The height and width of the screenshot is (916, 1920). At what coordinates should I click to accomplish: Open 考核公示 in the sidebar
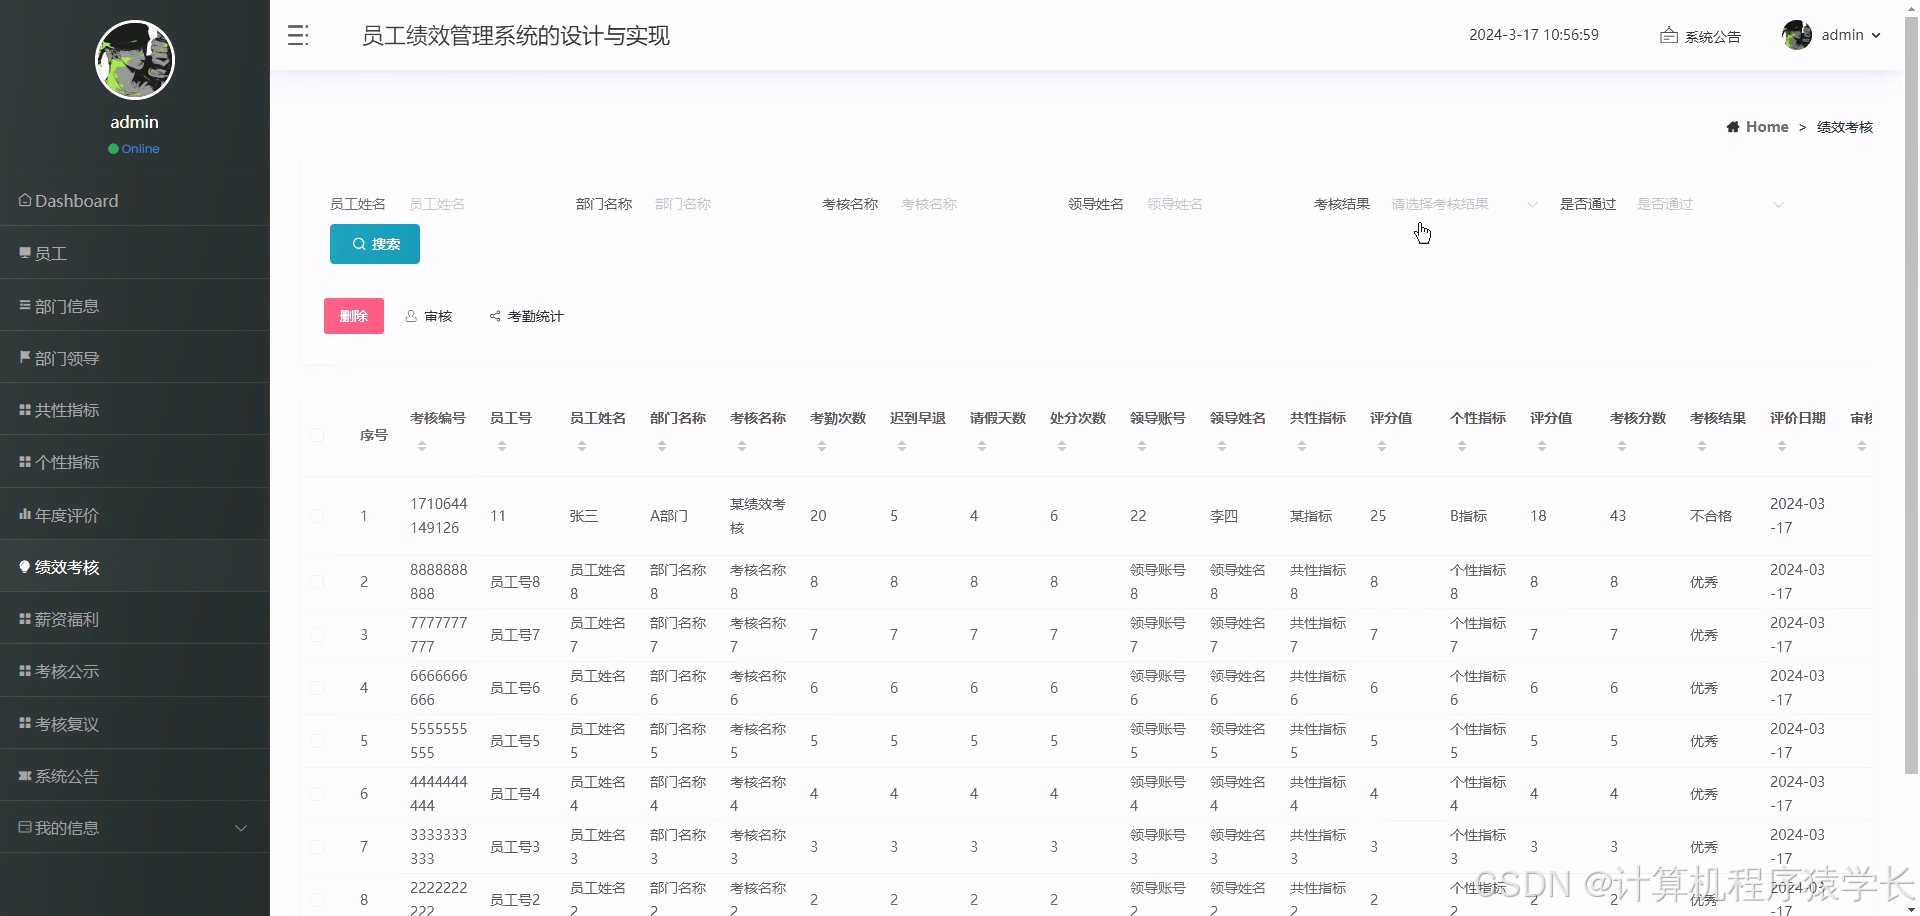[x=135, y=671]
